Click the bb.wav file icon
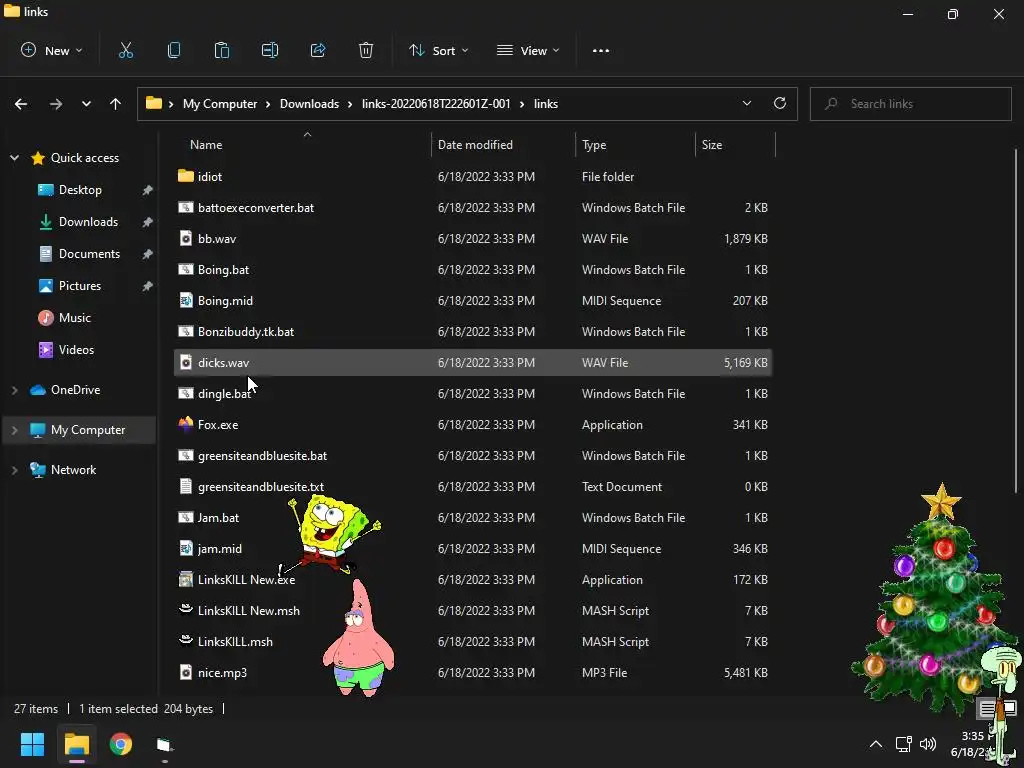The height and width of the screenshot is (768, 1024). tap(186, 238)
